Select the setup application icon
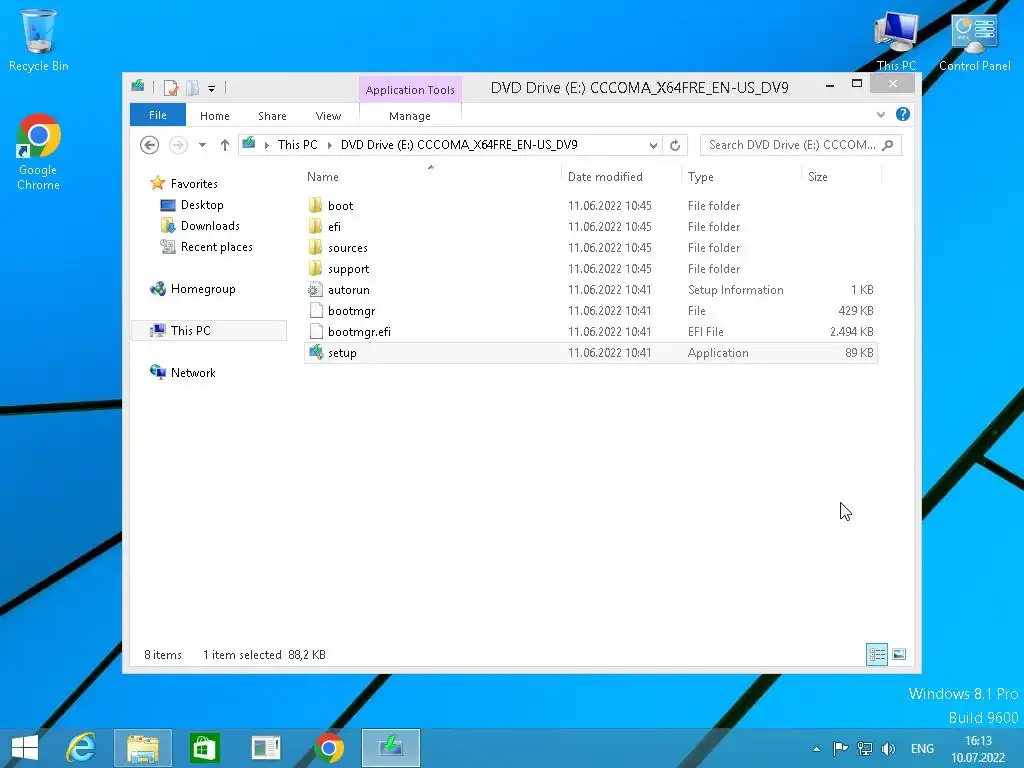Screen dimensions: 1024x768 316,352
